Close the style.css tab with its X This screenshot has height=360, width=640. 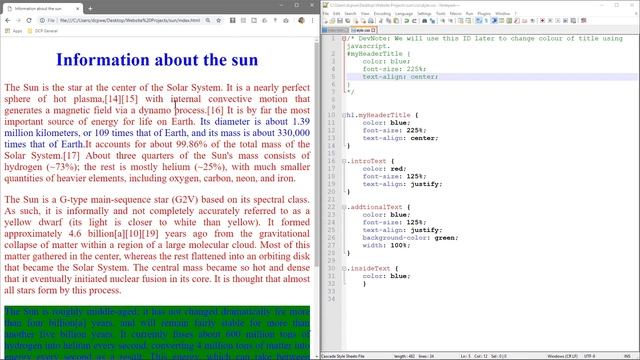(x=373, y=30)
